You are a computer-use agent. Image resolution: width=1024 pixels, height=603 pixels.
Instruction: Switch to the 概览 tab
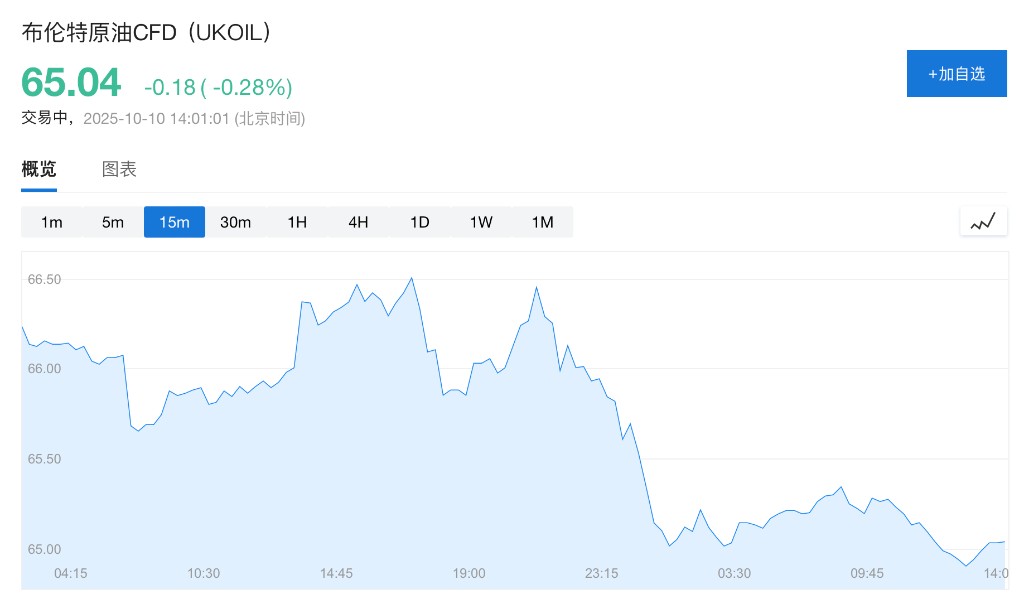pyautogui.click(x=39, y=169)
